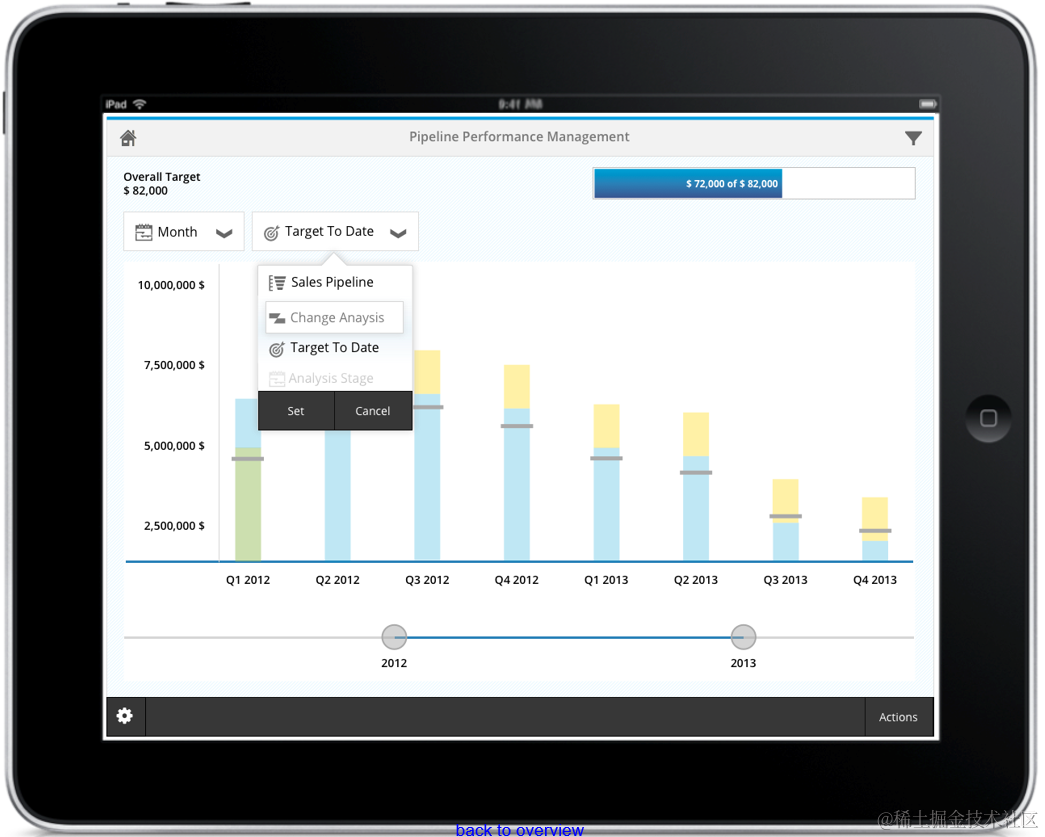This screenshot has width=1045, height=837.
Task: Click the 2,500,000 $ axis value
Action: 174,526
